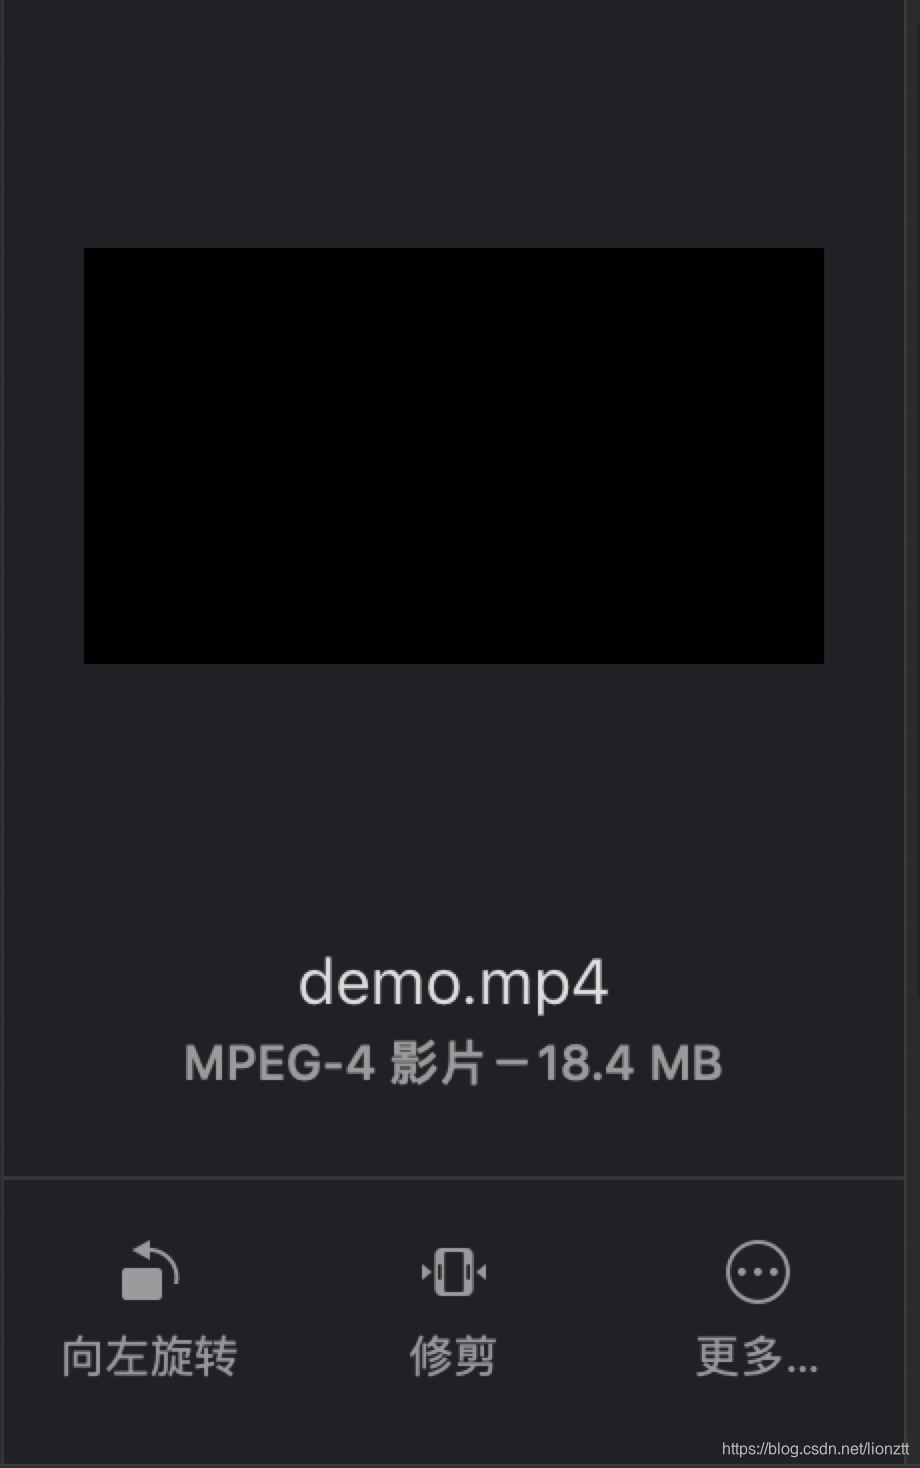
Task: Click the curved arrow above the gray square
Action: [158, 1258]
